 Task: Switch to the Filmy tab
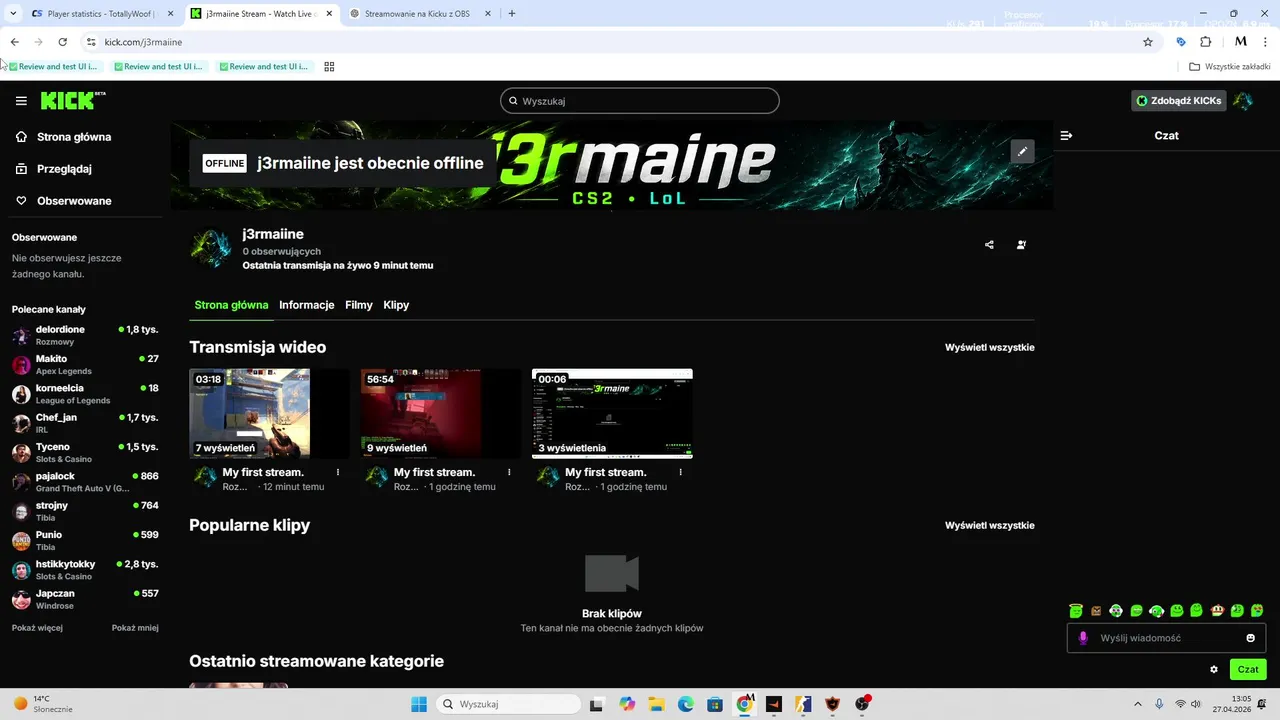(359, 305)
